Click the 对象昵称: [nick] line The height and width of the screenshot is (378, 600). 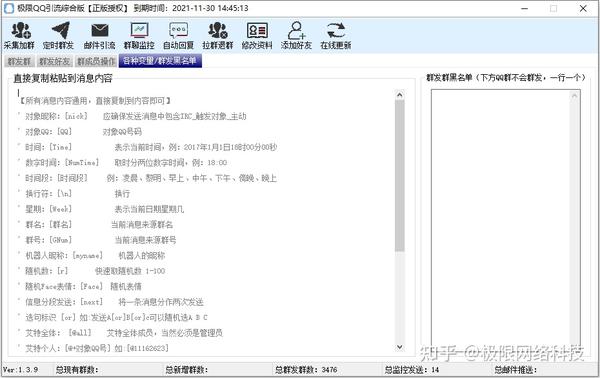(136, 116)
